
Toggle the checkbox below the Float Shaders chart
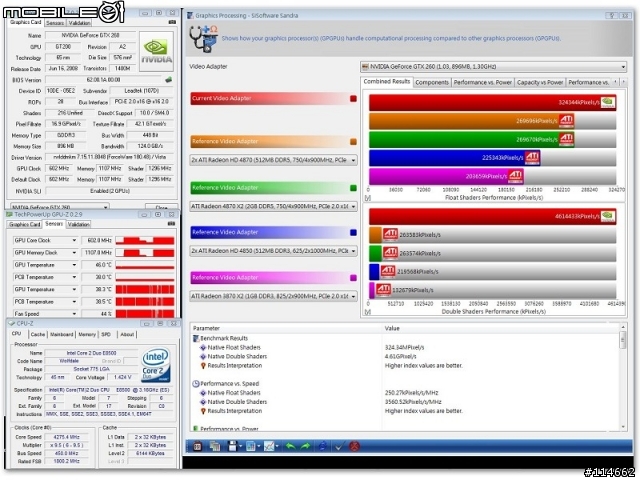pos(368,198)
